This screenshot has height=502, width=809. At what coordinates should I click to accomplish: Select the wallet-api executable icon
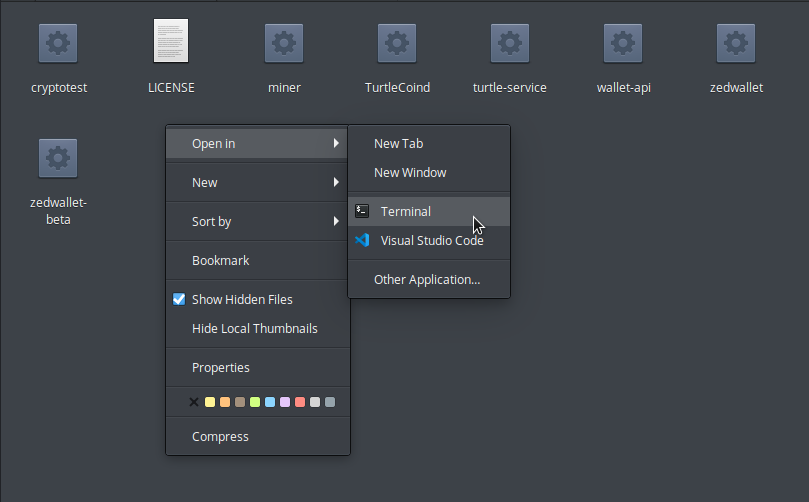623,43
